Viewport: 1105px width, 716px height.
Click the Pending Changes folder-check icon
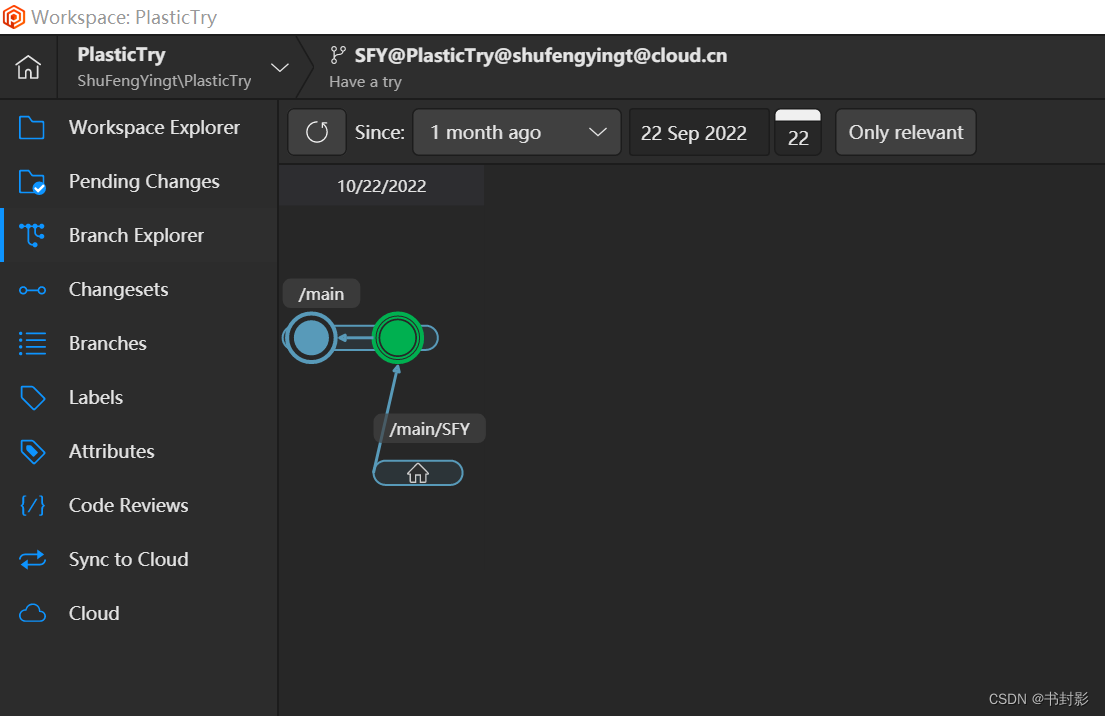[32, 182]
